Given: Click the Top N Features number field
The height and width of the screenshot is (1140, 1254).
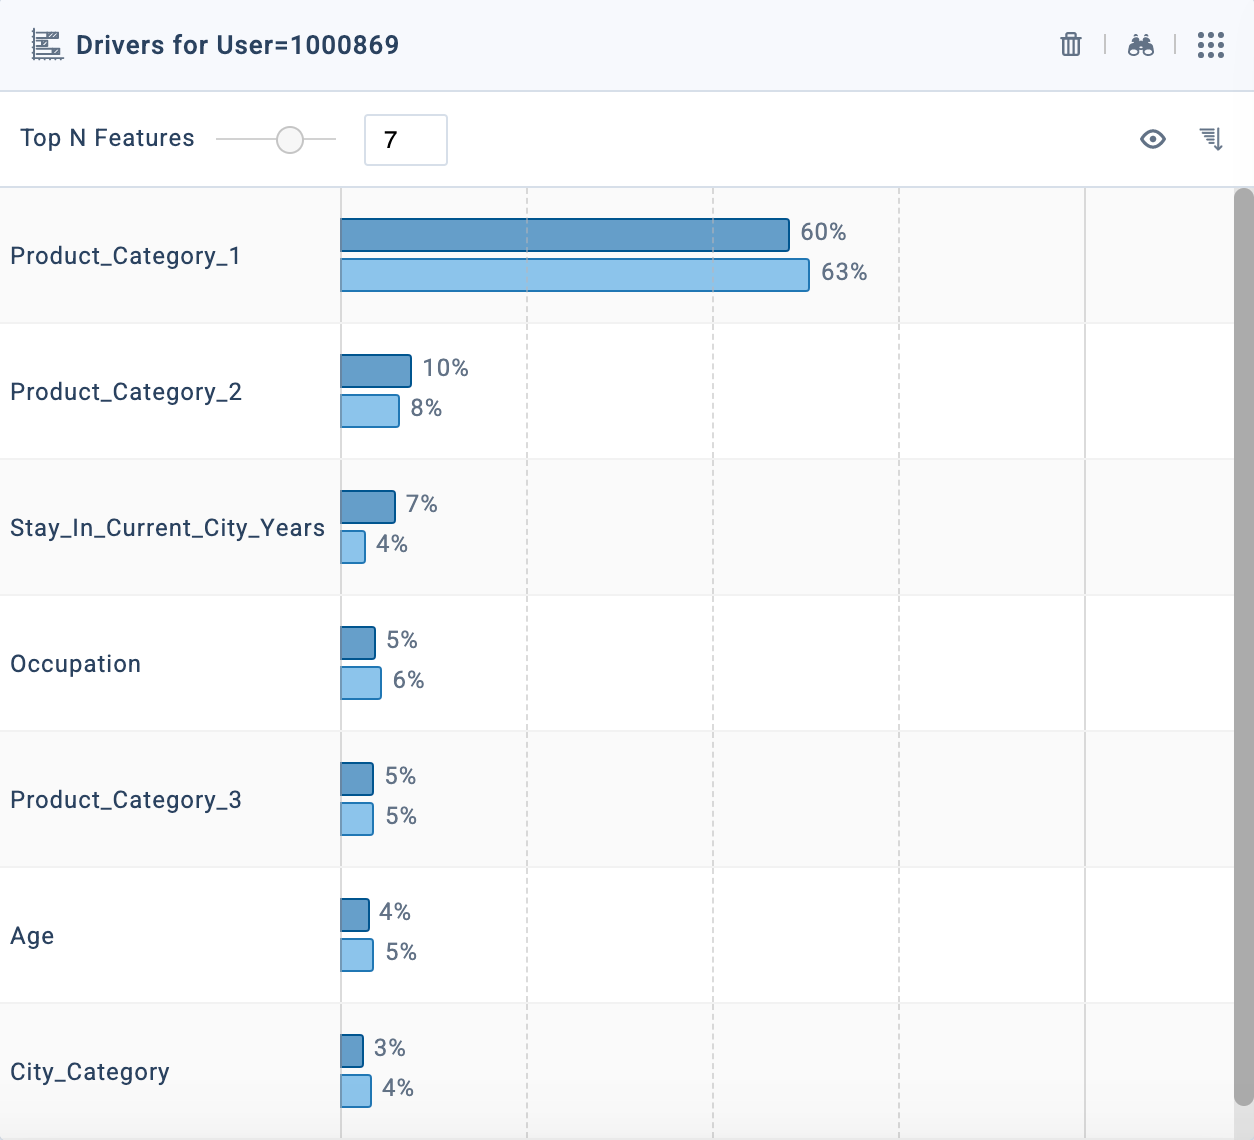Looking at the screenshot, I should tap(405, 140).
